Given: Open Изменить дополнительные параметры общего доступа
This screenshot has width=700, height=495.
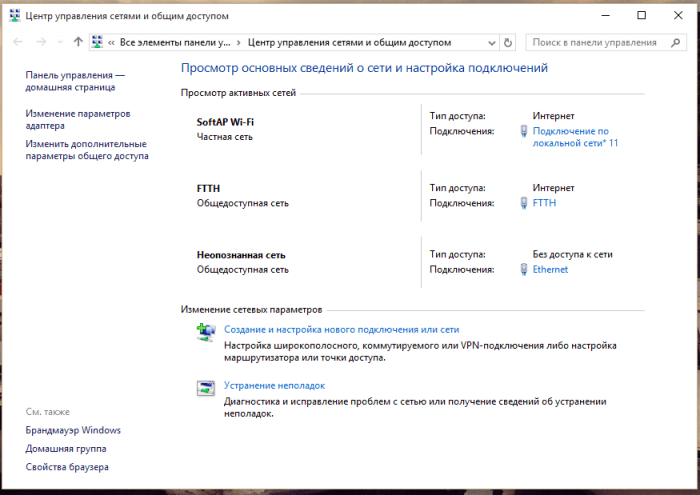Looking at the screenshot, I should (x=87, y=150).
